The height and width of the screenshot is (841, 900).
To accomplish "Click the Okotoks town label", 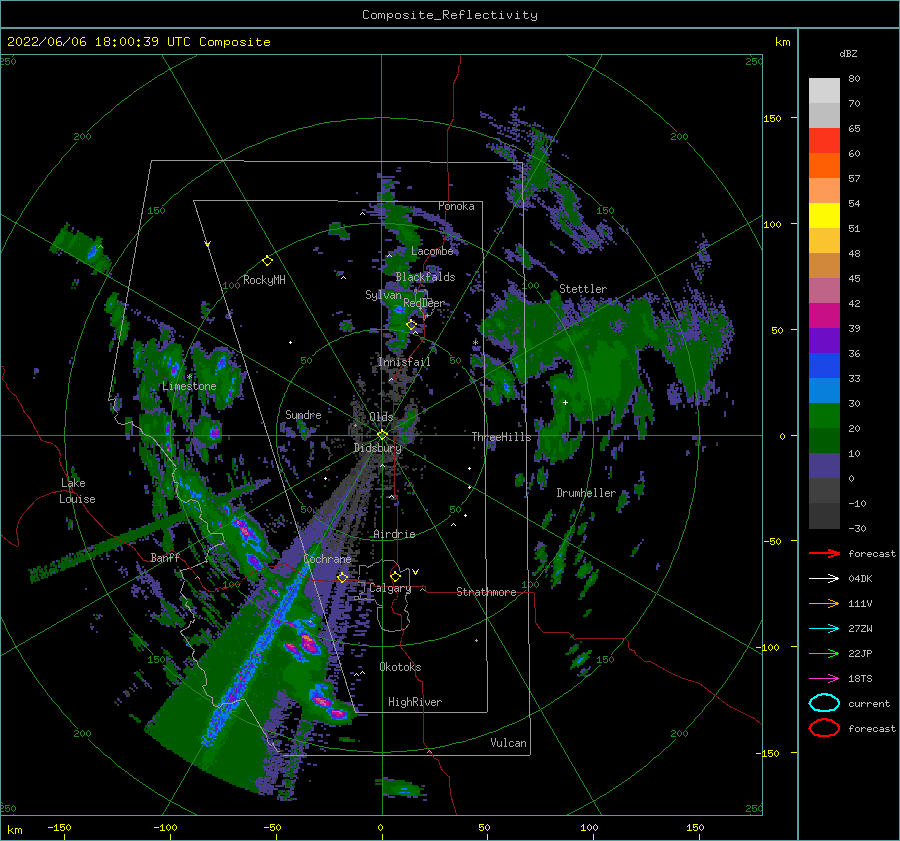I will [x=400, y=667].
